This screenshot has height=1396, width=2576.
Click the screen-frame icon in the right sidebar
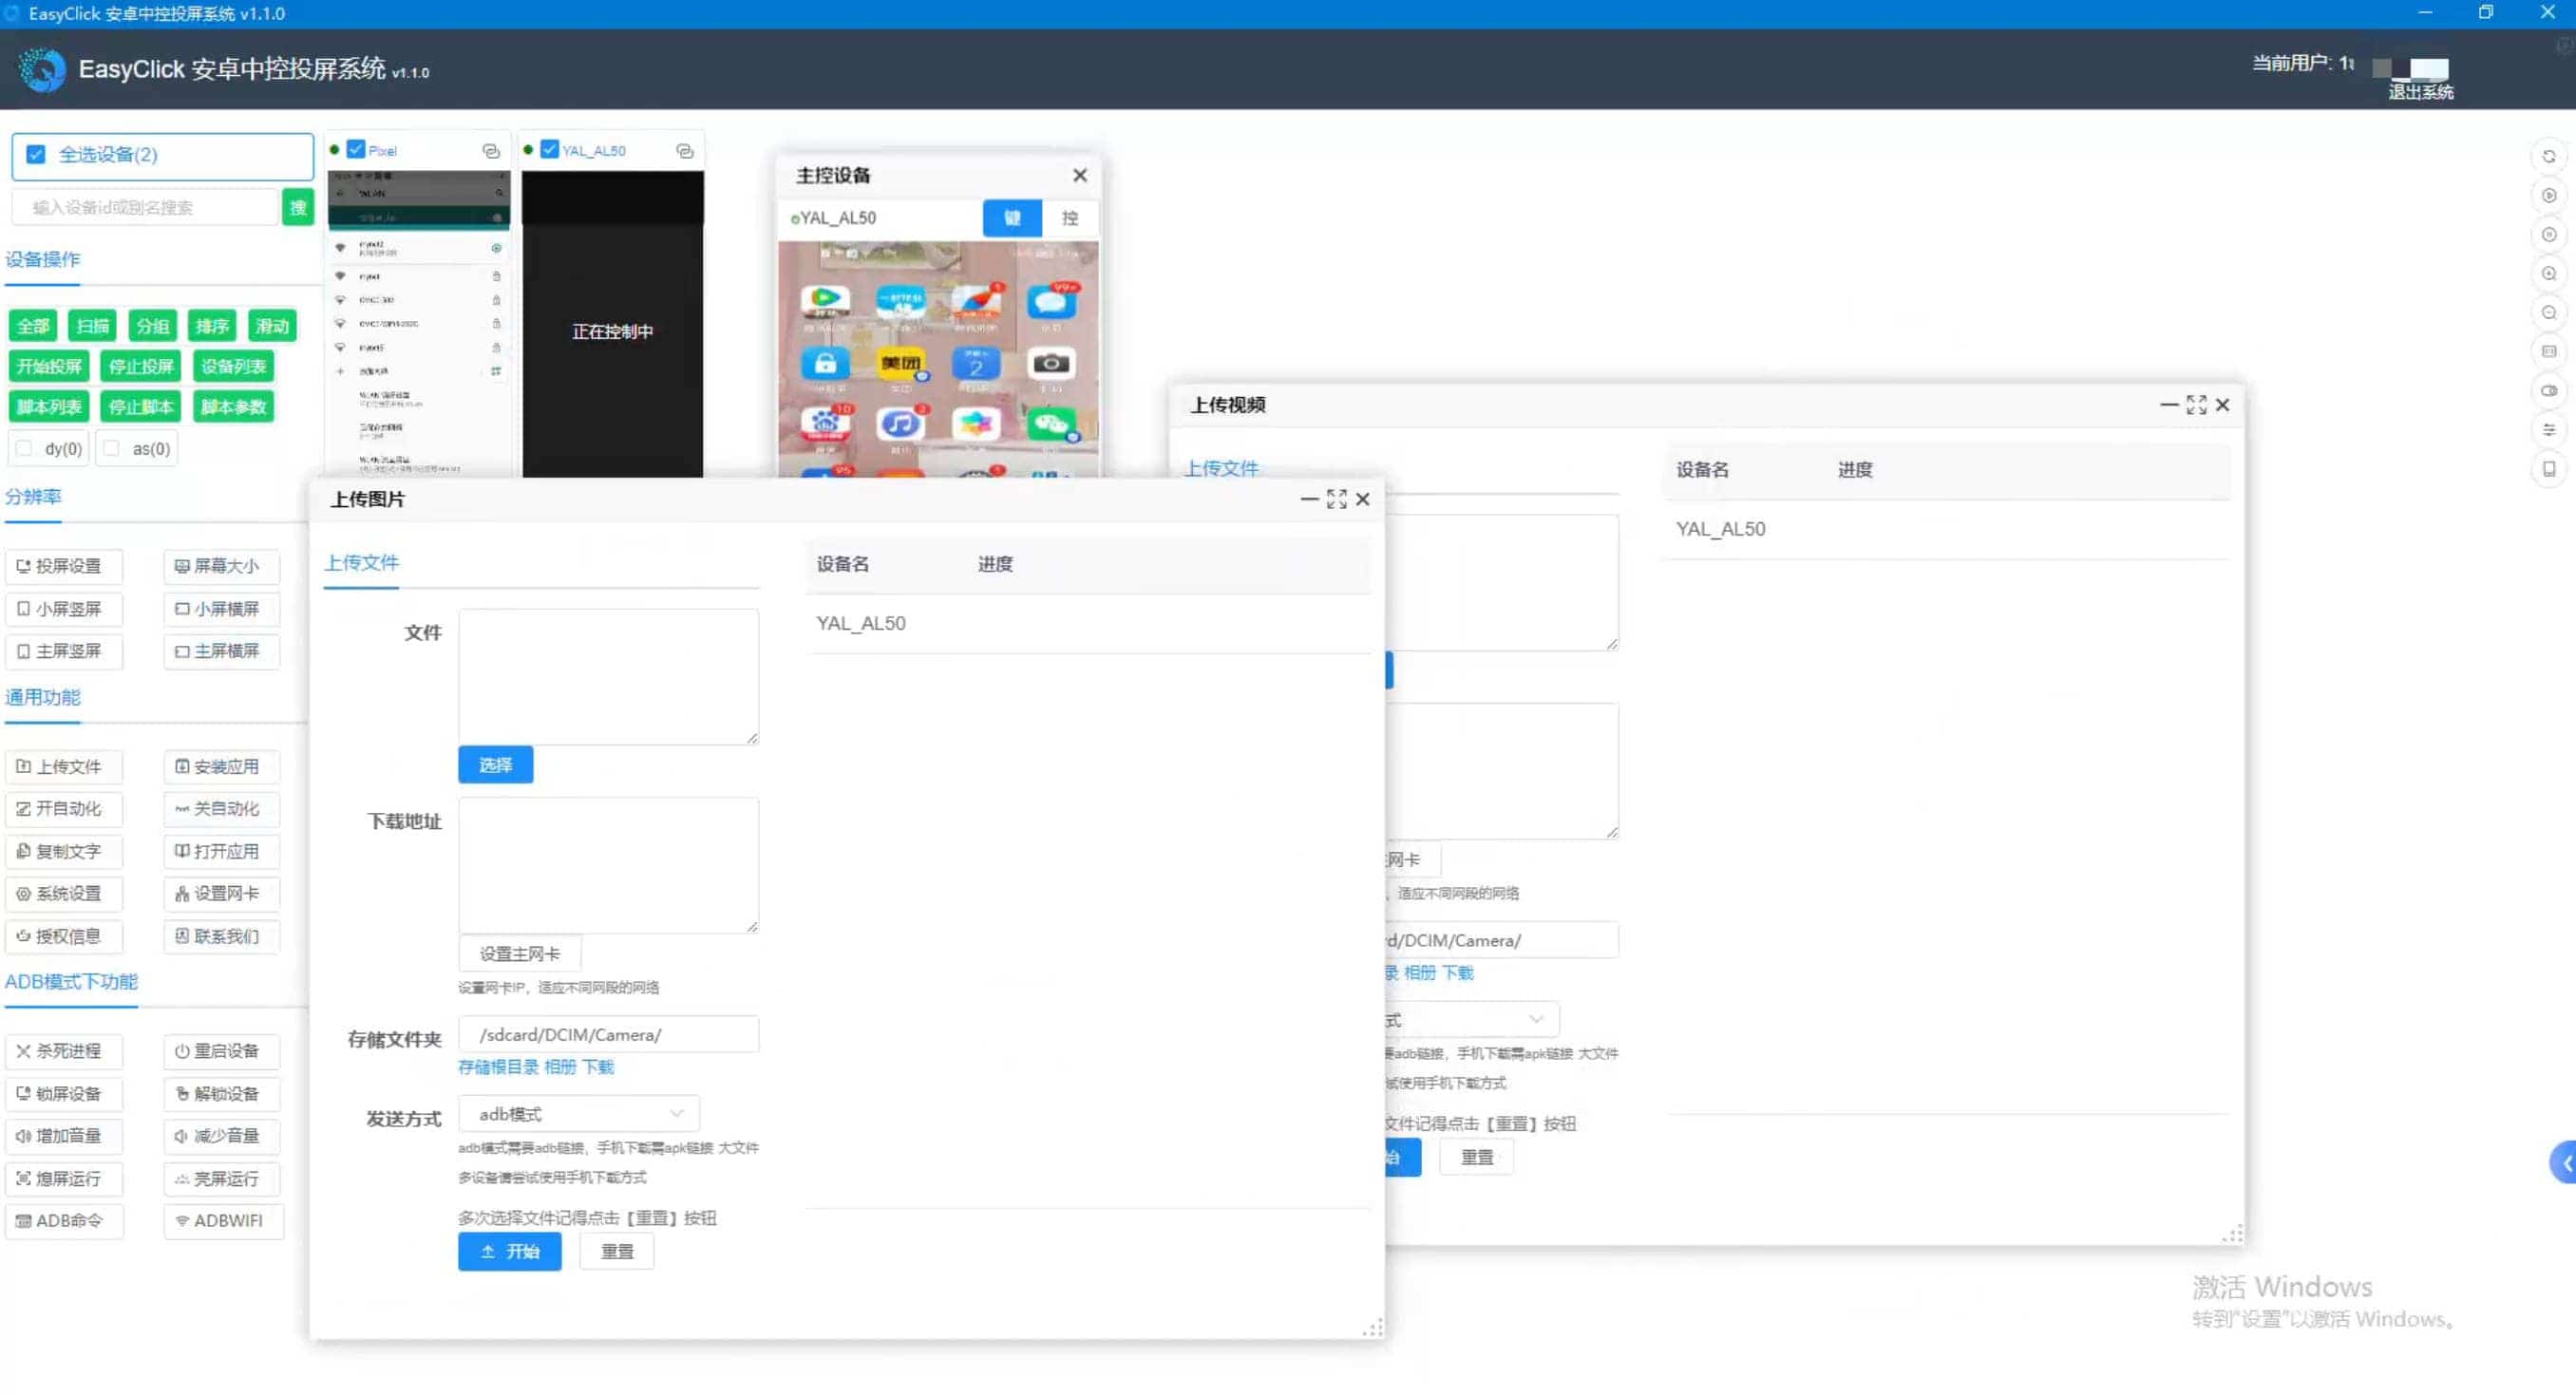2549,351
